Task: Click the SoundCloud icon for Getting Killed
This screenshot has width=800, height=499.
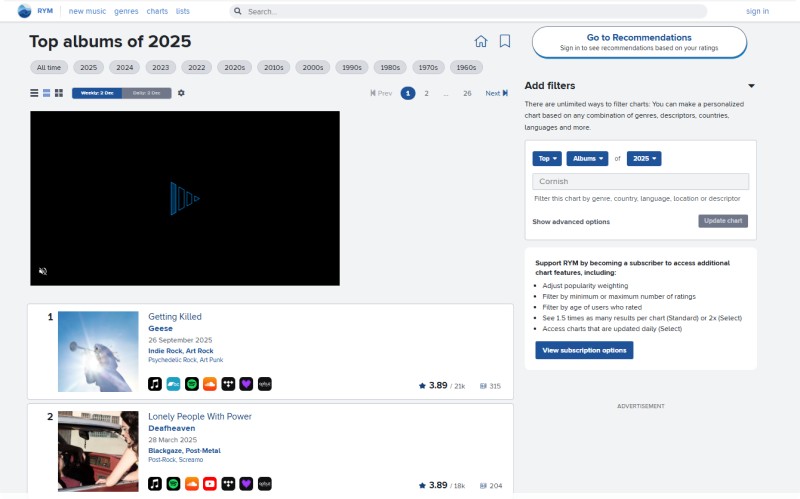Action: [209, 384]
